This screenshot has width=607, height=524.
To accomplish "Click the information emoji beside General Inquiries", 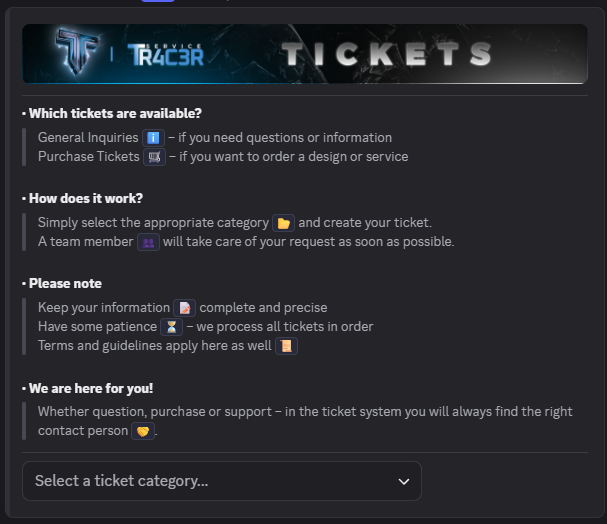I will pyautogui.click(x=153, y=138).
